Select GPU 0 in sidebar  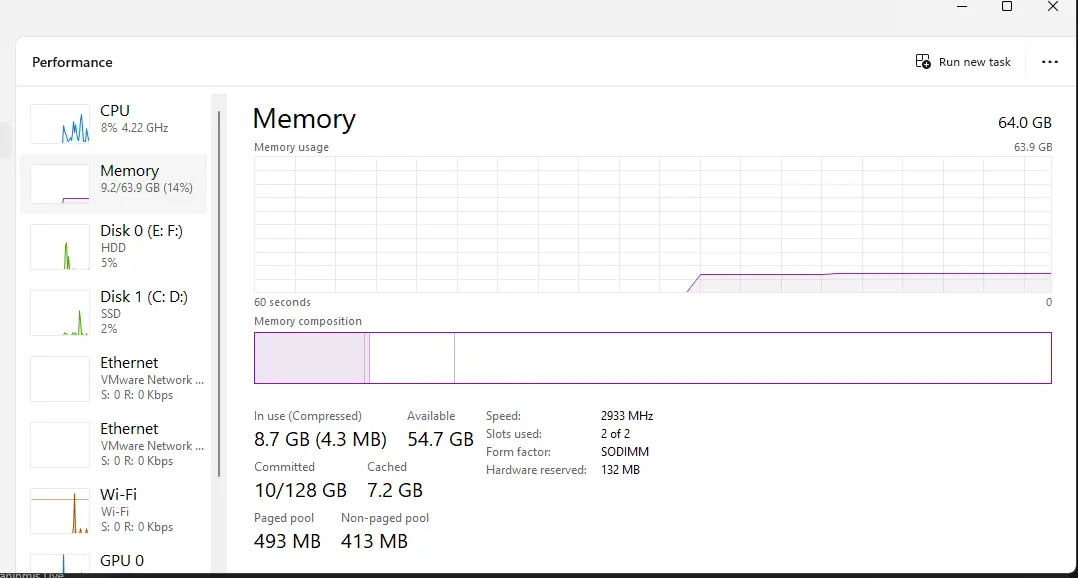pos(113,561)
